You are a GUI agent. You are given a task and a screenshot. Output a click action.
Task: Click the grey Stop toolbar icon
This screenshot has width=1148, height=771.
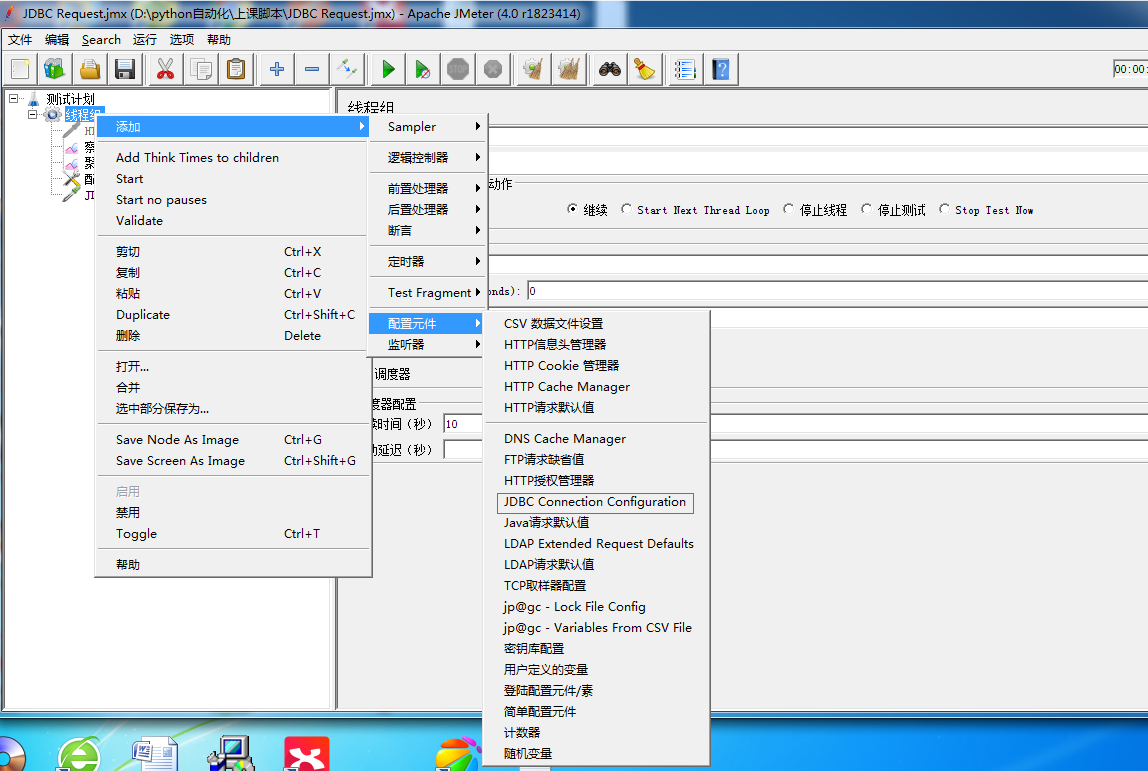click(x=458, y=70)
